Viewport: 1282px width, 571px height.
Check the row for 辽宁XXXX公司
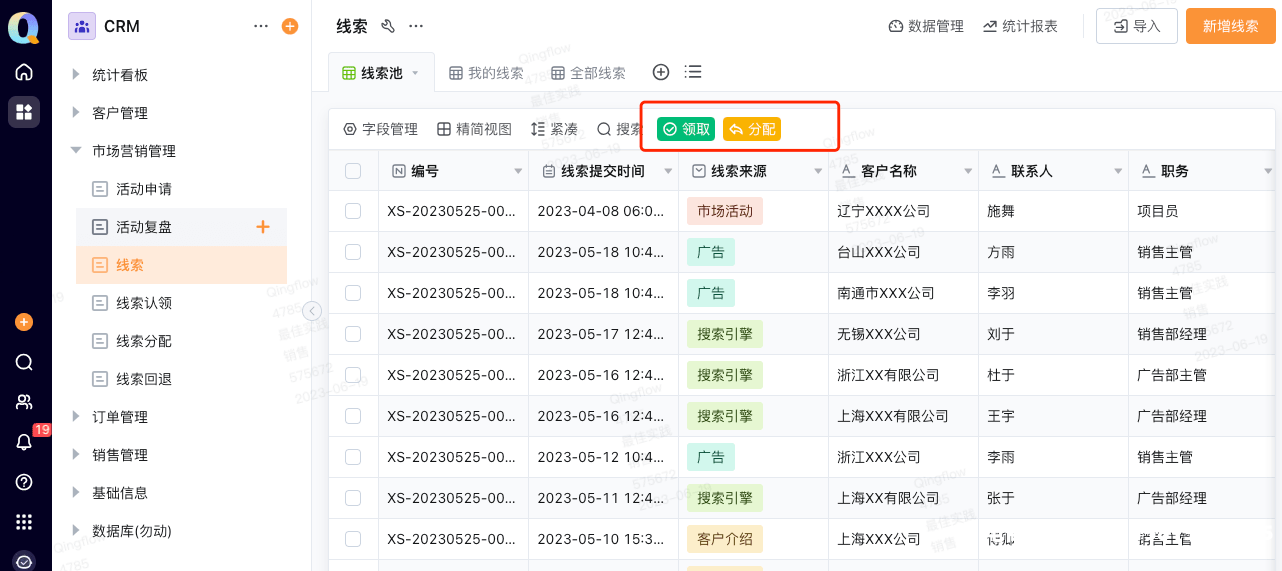pyautogui.click(x=353, y=211)
